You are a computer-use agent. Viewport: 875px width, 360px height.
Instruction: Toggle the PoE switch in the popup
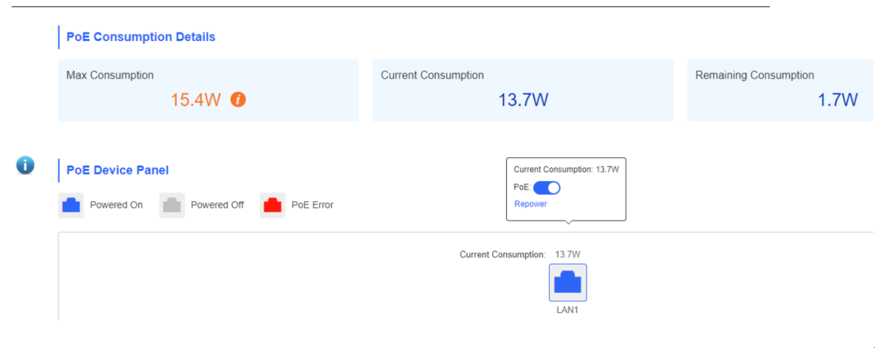coord(547,188)
